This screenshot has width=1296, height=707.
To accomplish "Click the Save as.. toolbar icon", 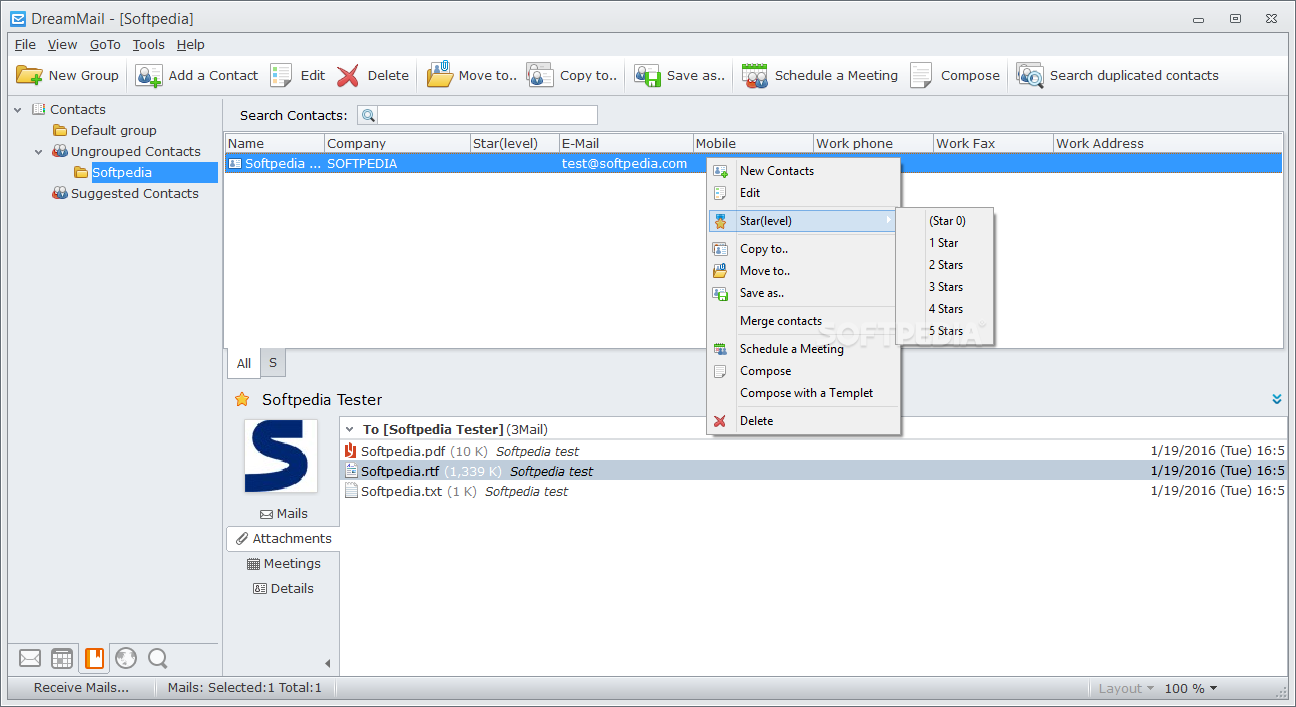I will 647,75.
